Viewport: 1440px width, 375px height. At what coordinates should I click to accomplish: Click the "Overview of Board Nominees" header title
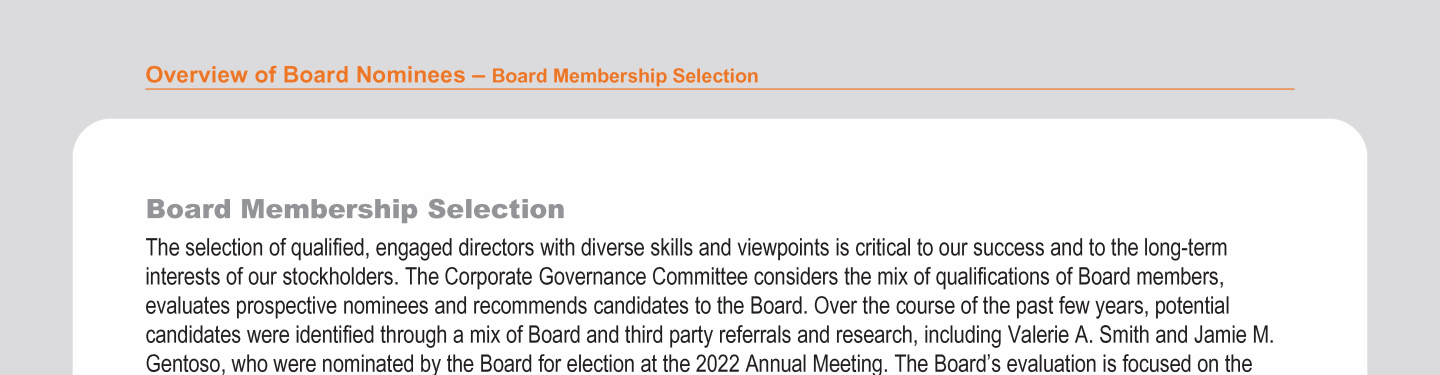coord(305,75)
